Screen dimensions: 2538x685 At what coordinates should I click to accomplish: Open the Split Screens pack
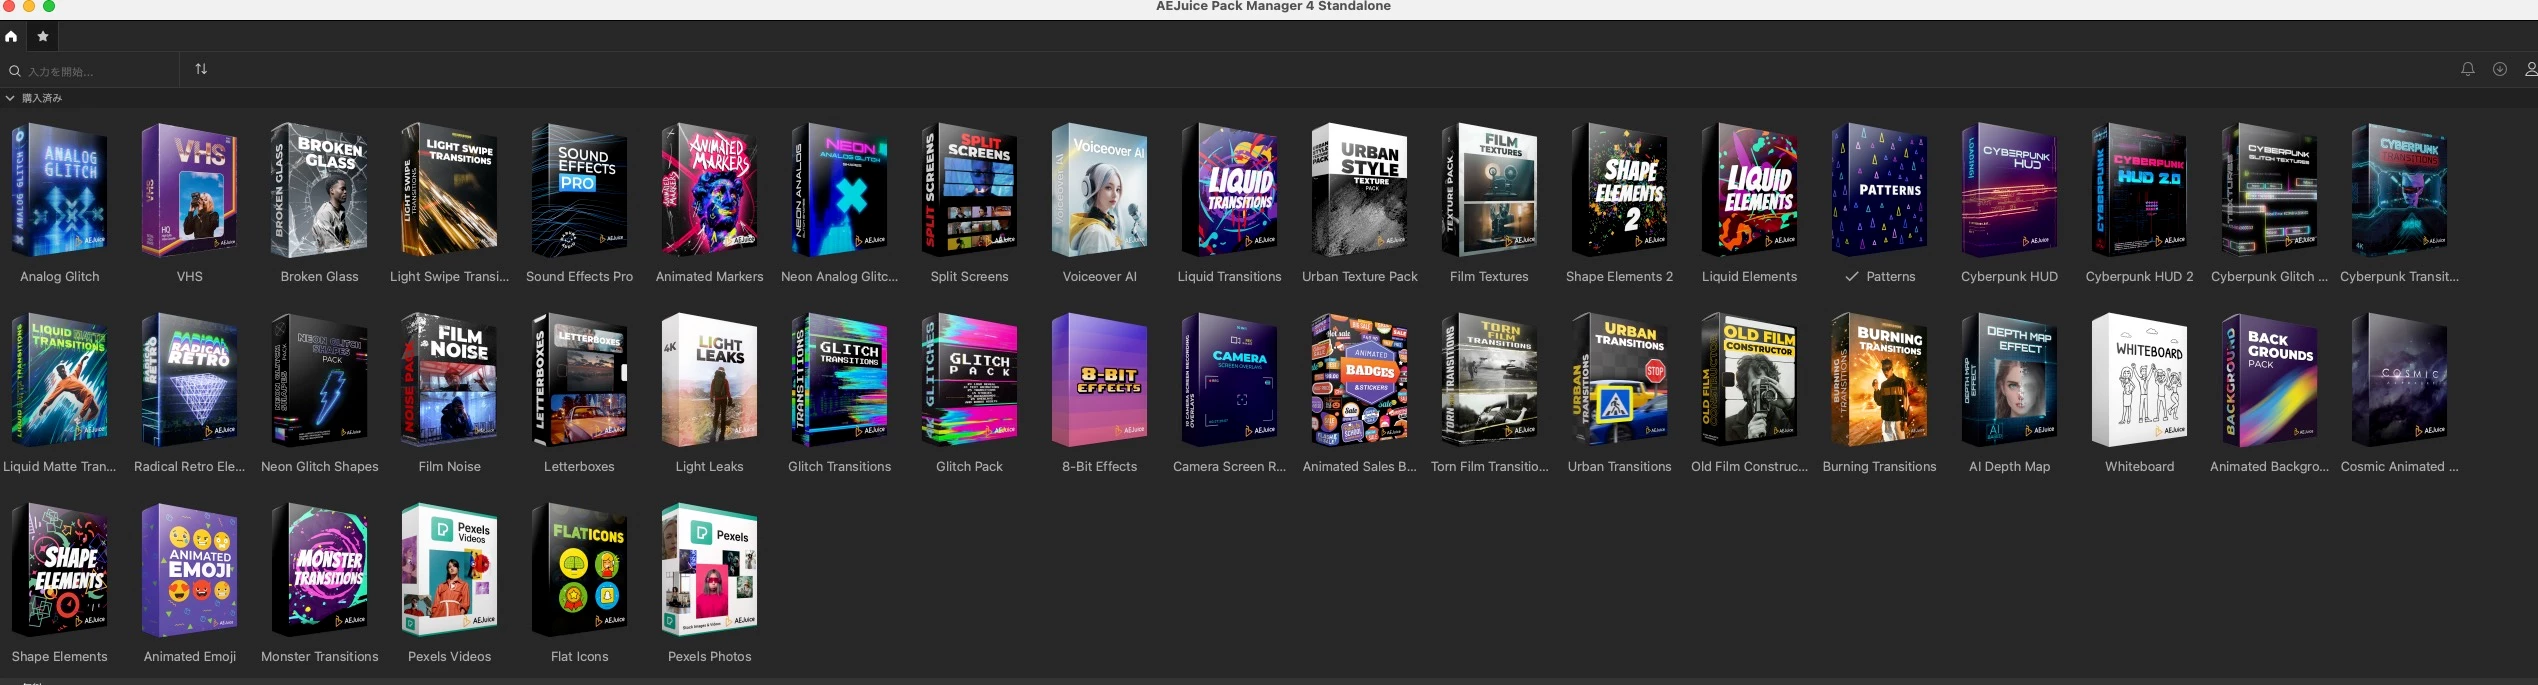(970, 190)
